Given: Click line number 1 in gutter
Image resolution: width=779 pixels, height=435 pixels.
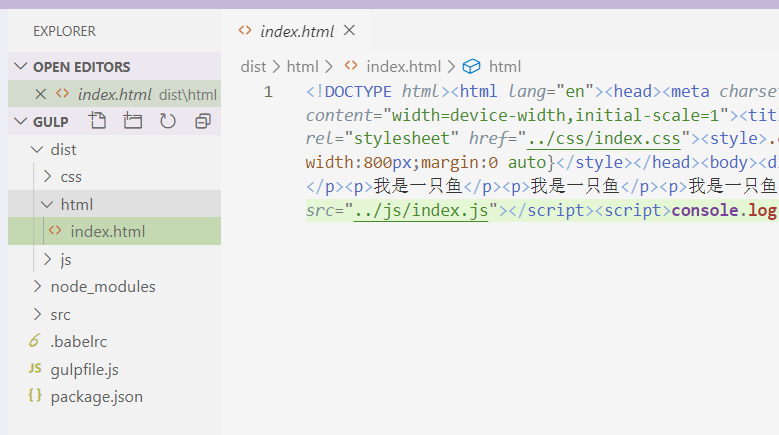Looking at the screenshot, I should [x=268, y=92].
